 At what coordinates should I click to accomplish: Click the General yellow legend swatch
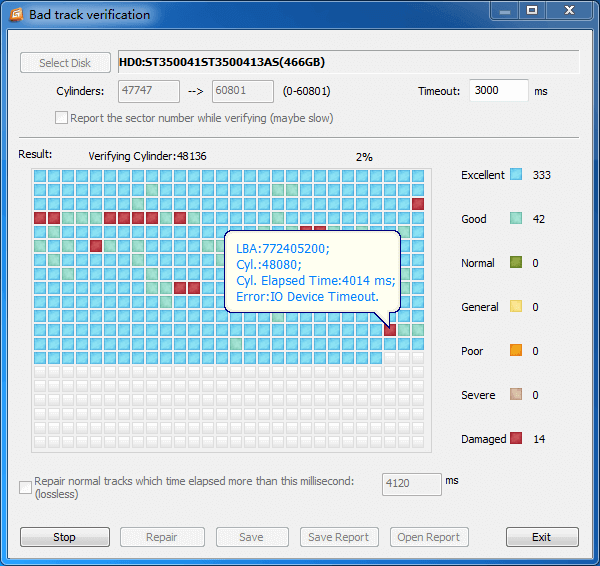[516, 307]
